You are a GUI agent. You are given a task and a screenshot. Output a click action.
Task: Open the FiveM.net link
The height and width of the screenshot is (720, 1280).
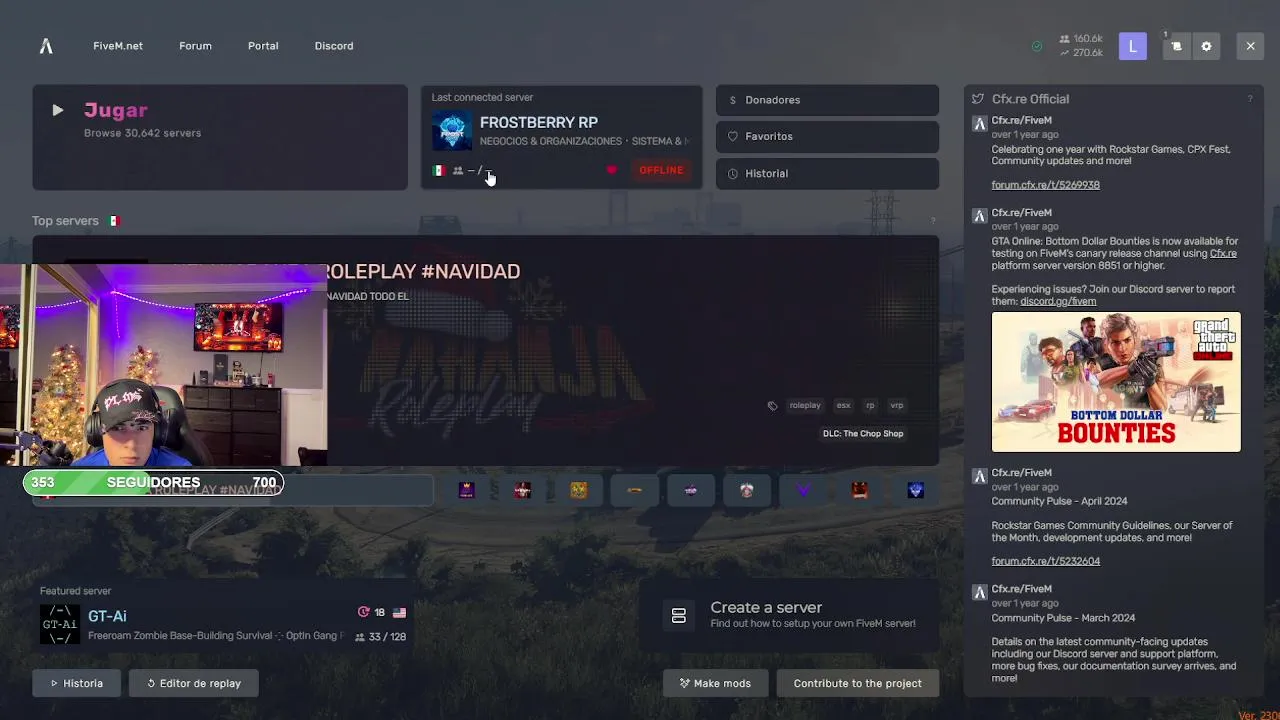(x=118, y=46)
